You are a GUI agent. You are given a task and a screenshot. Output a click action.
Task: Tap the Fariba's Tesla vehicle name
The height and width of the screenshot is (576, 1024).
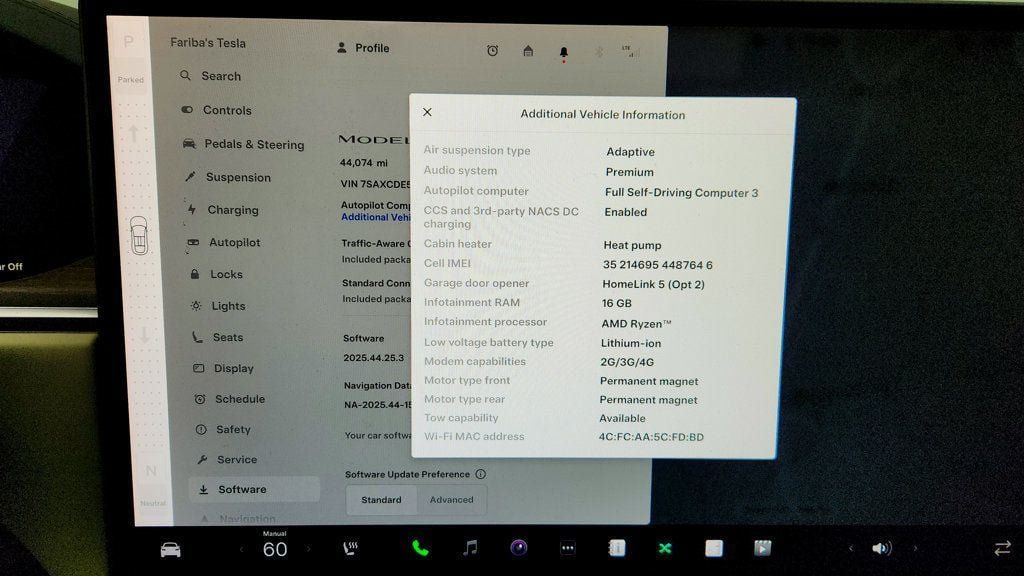point(208,42)
